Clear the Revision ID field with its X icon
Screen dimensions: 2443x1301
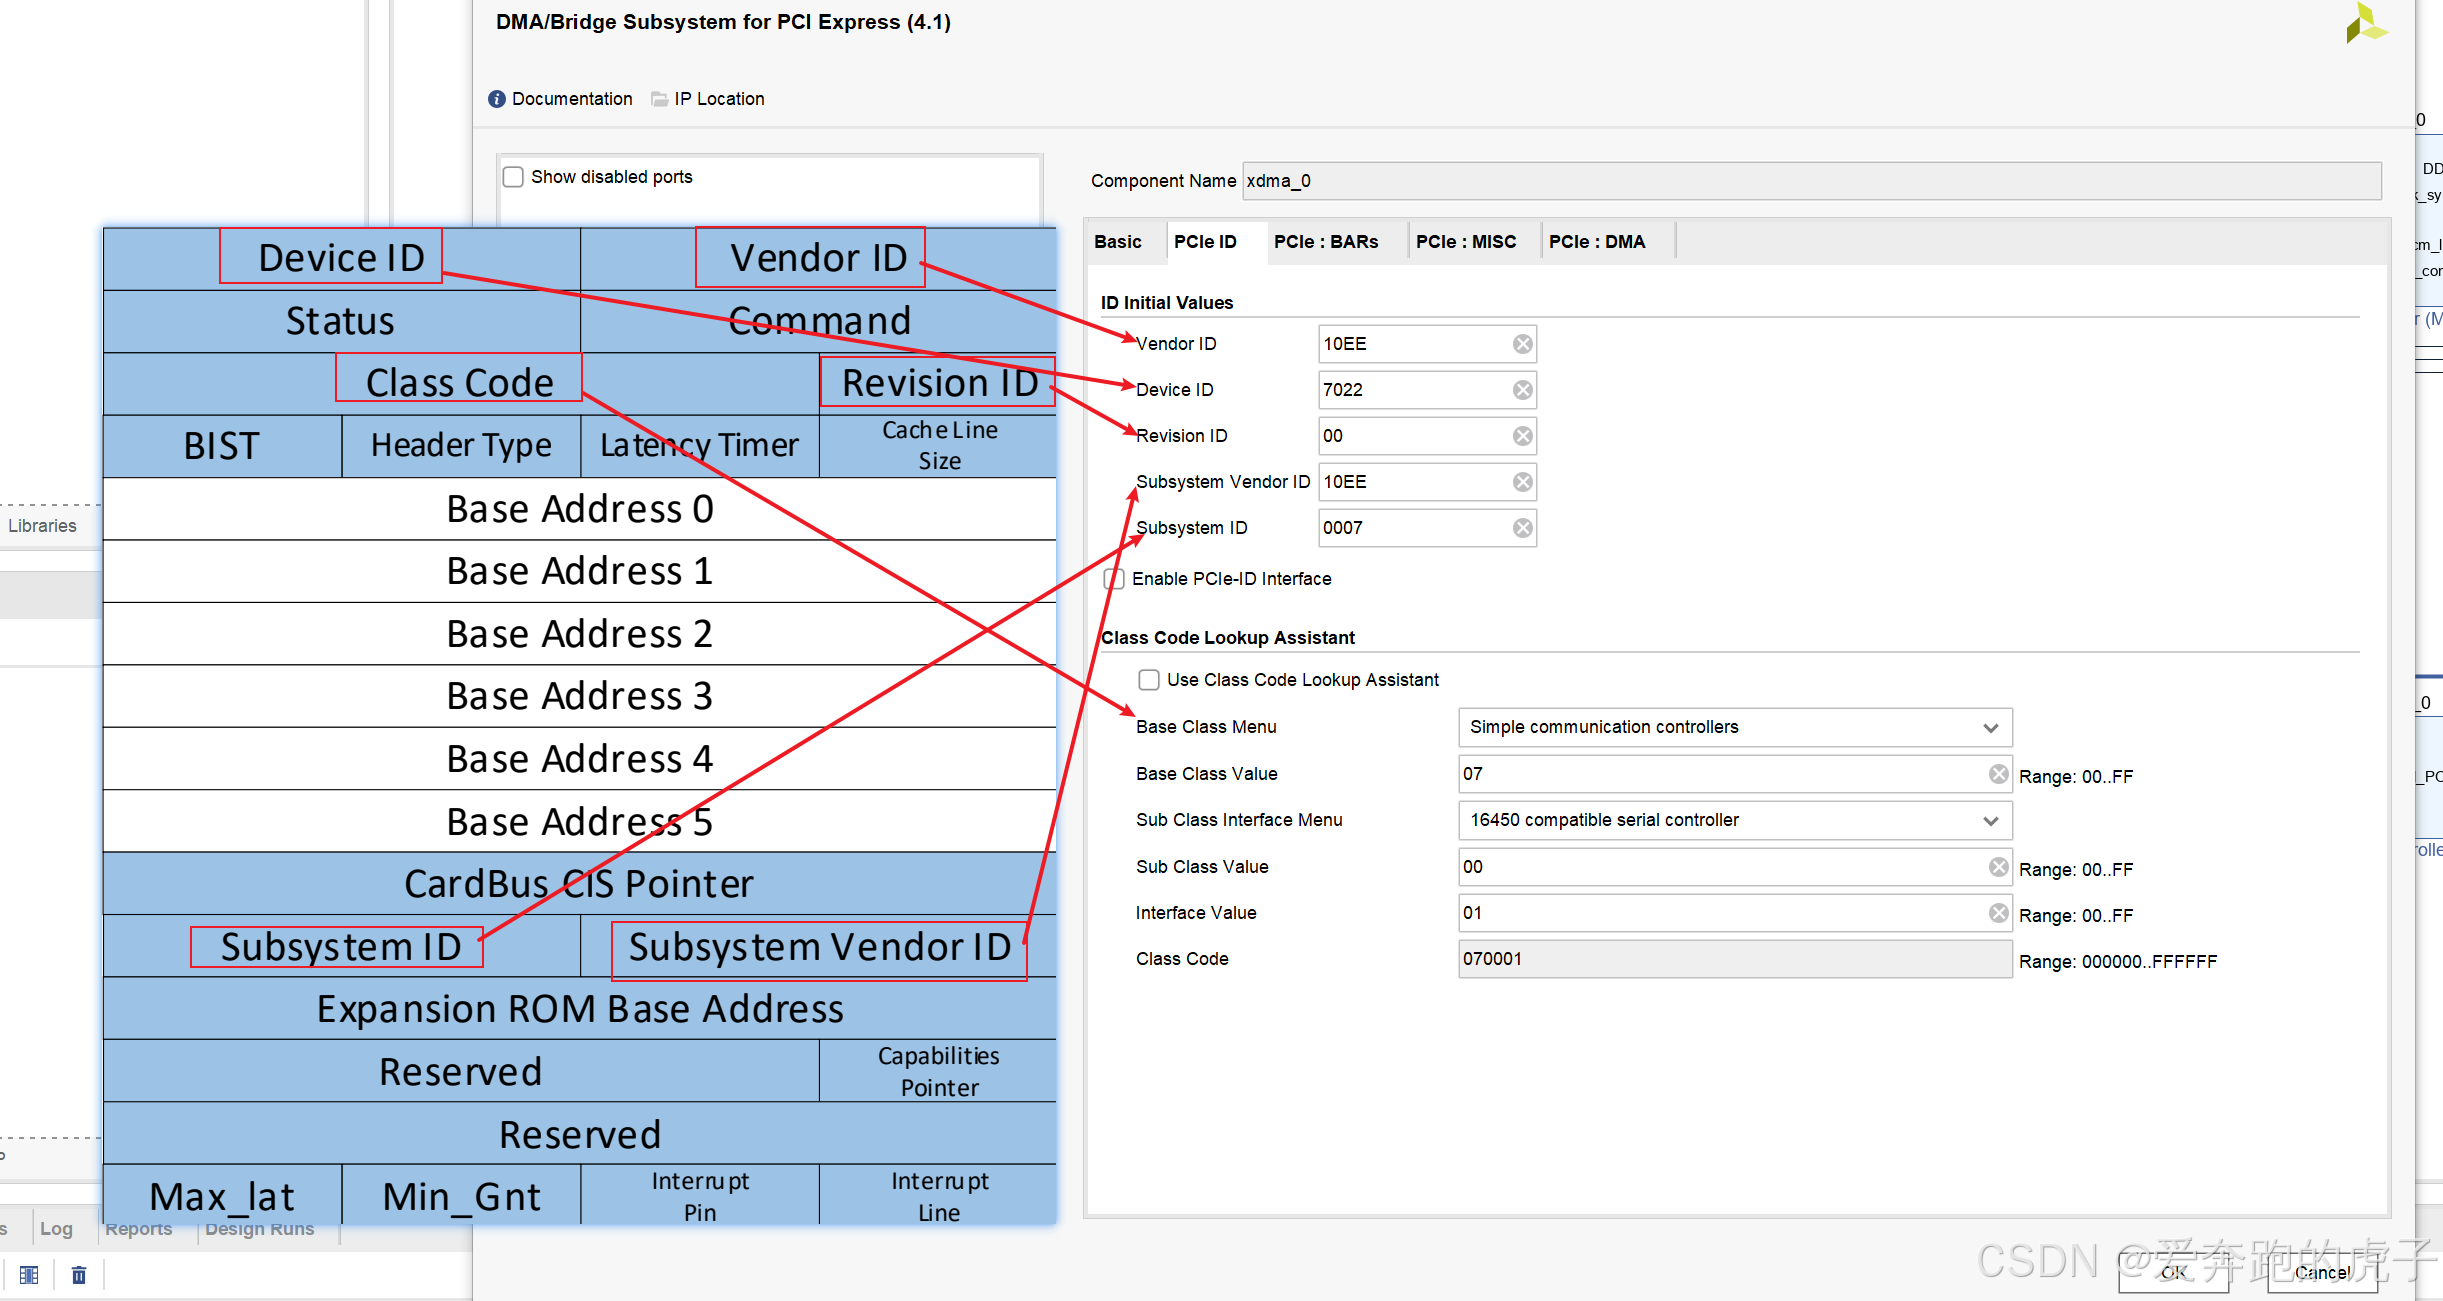(1522, 436)
